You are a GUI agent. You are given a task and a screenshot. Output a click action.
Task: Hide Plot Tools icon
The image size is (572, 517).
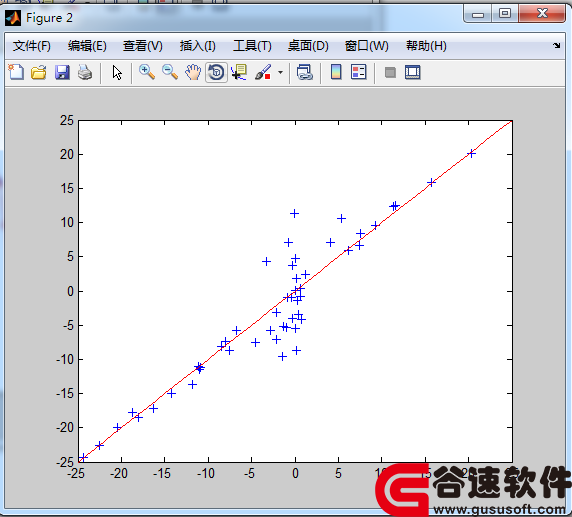390,72
